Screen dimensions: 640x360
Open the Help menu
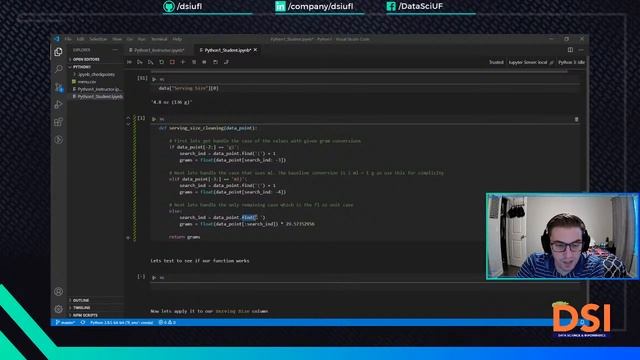coord(177,39)
